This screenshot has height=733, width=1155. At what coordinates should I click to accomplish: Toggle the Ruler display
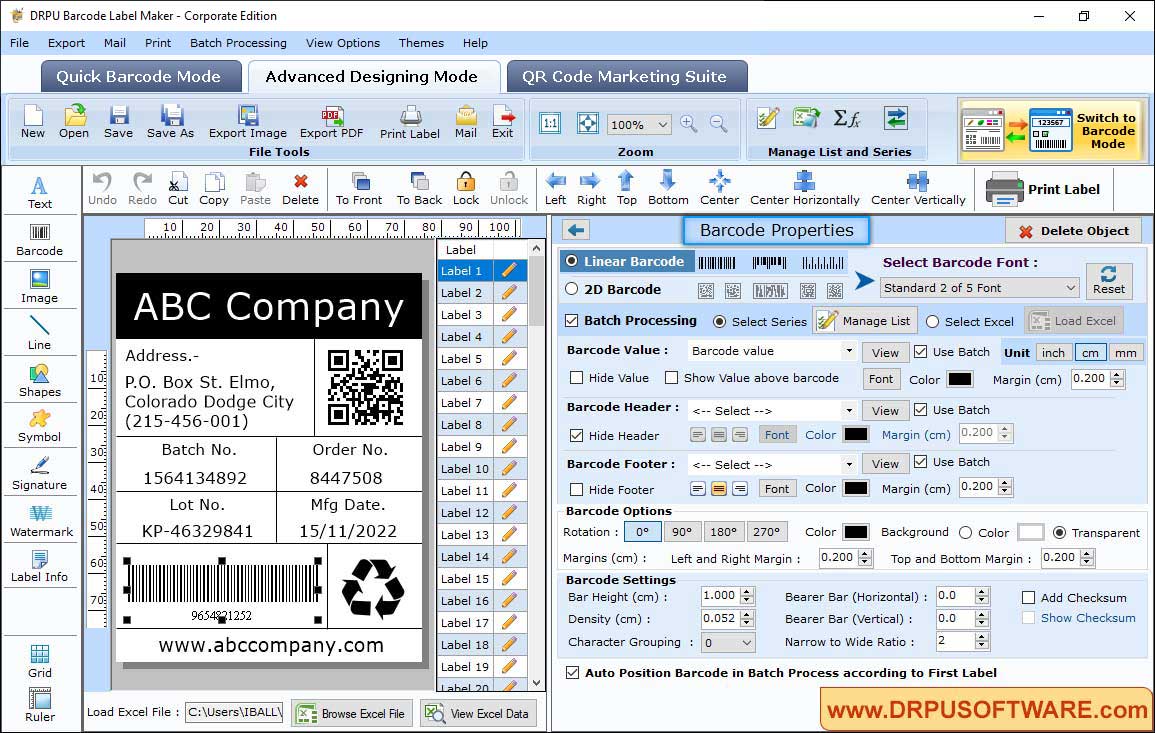tap(40, 705)
